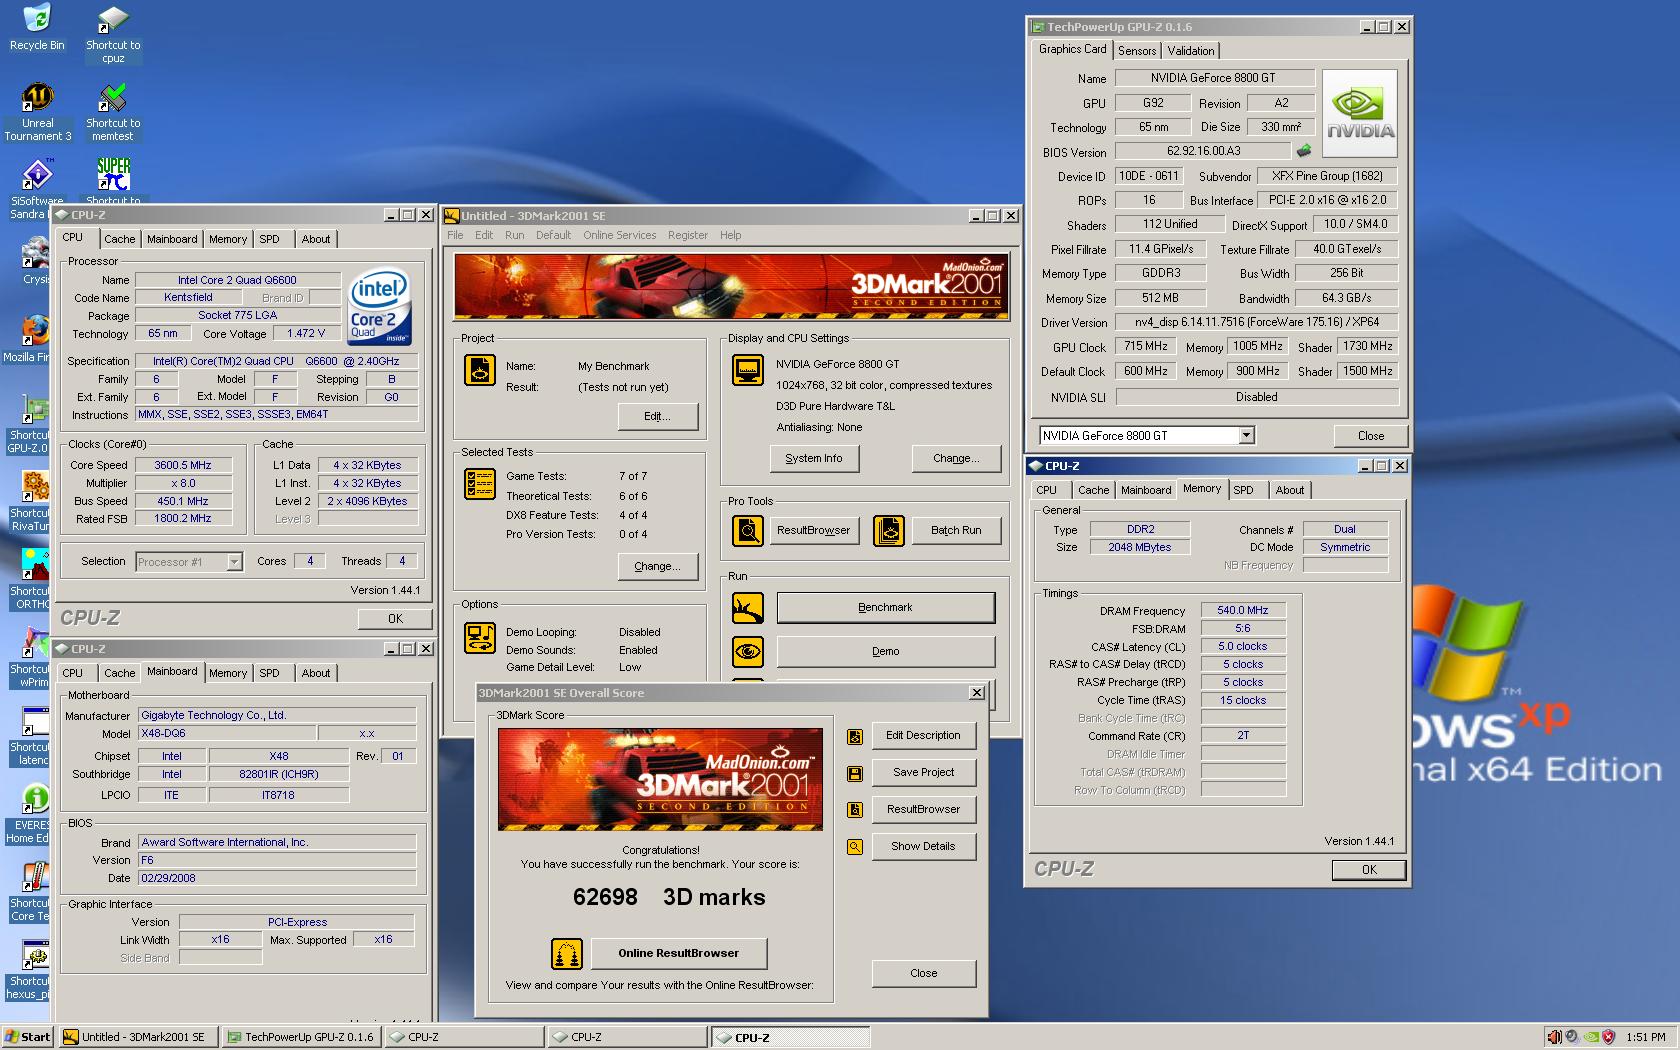The image size is (1680, 1050).
Task: Open the Recycle Bin desktop icon
Action: 37,27
